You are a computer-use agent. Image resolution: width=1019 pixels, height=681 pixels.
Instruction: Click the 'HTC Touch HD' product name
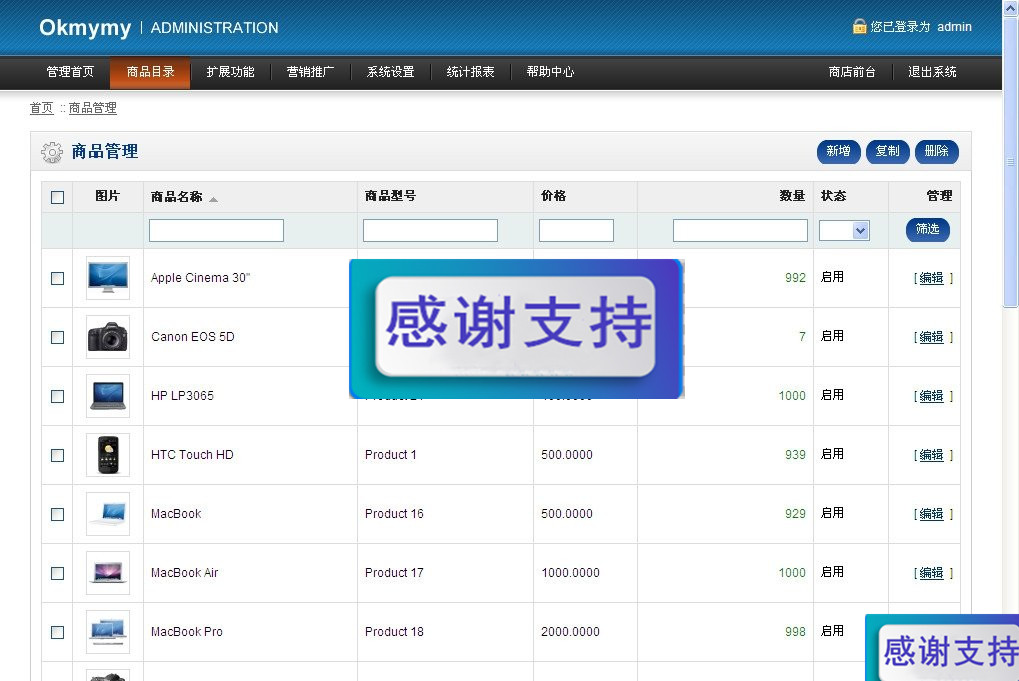(x=192, y=455)
